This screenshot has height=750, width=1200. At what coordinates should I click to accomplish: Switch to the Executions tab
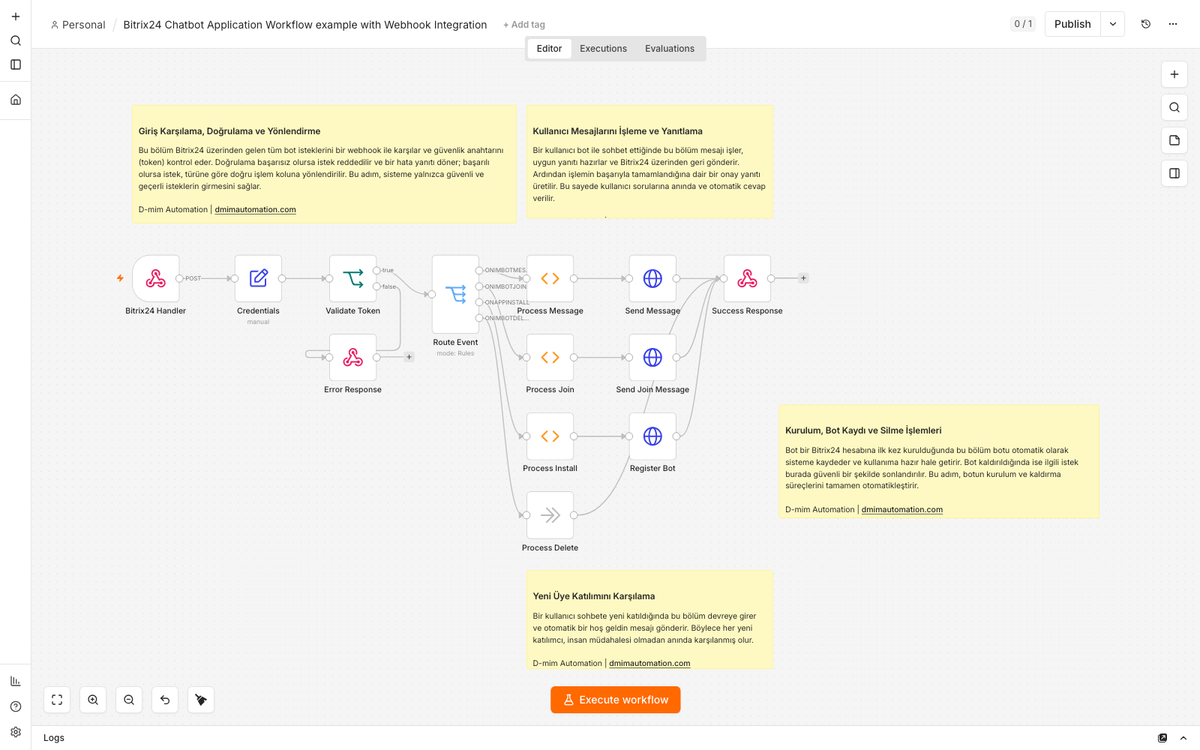(603, 48)
